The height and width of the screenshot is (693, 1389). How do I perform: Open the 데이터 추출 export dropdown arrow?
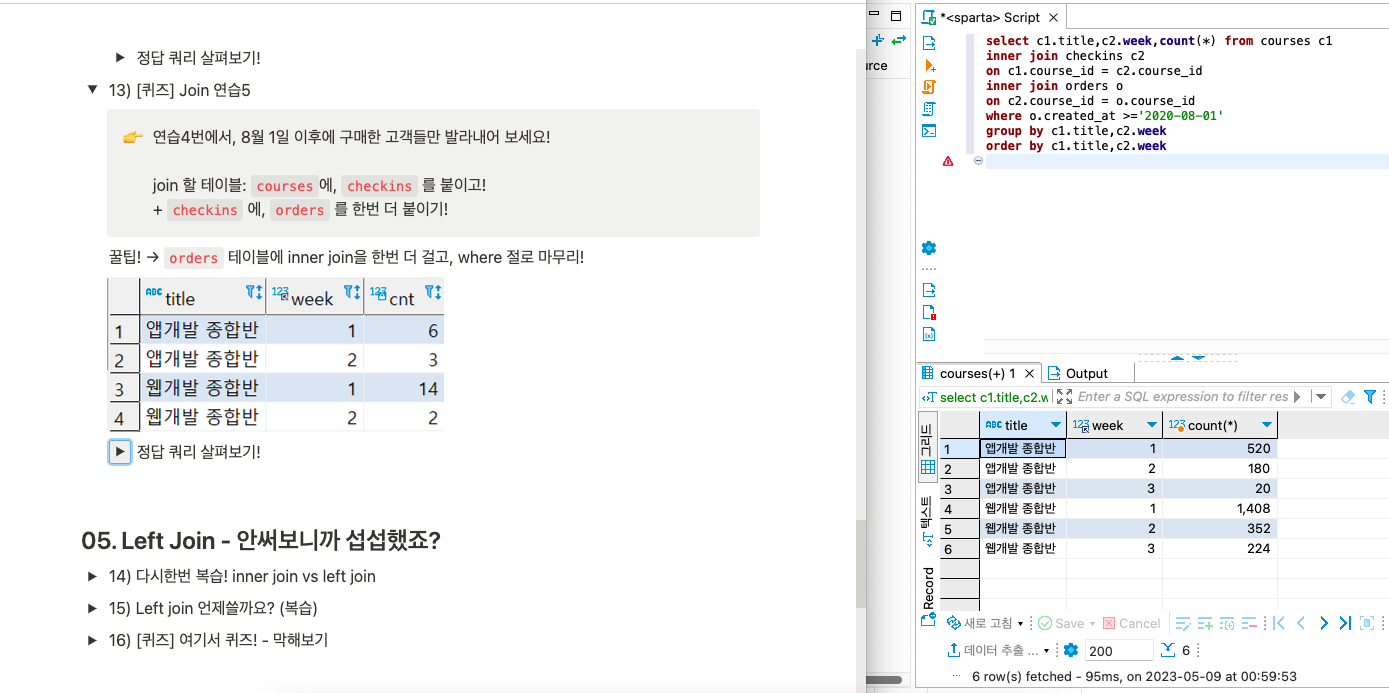1046,651
